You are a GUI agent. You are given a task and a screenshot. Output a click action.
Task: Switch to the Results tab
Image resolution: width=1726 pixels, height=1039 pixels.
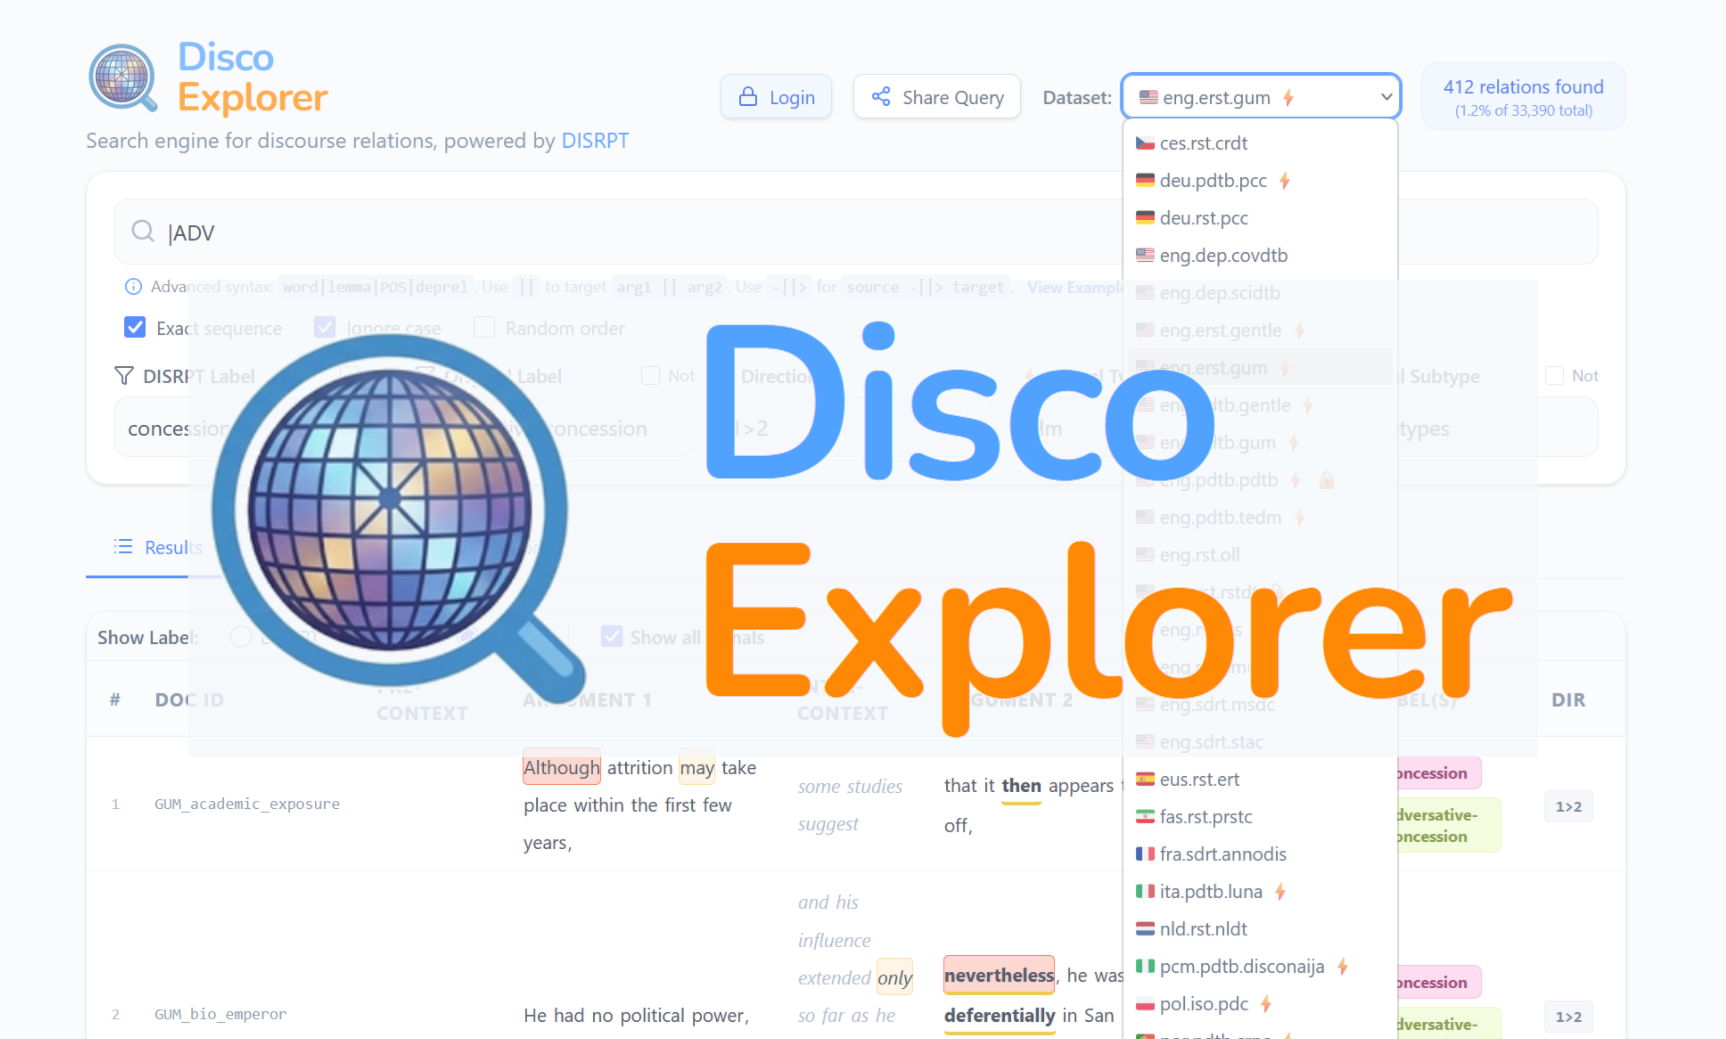pos(158,547)
